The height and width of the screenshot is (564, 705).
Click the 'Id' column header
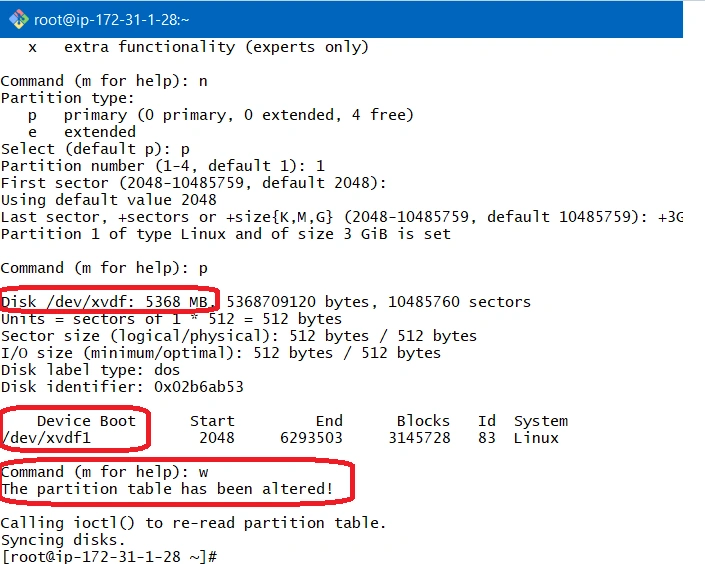487,421
